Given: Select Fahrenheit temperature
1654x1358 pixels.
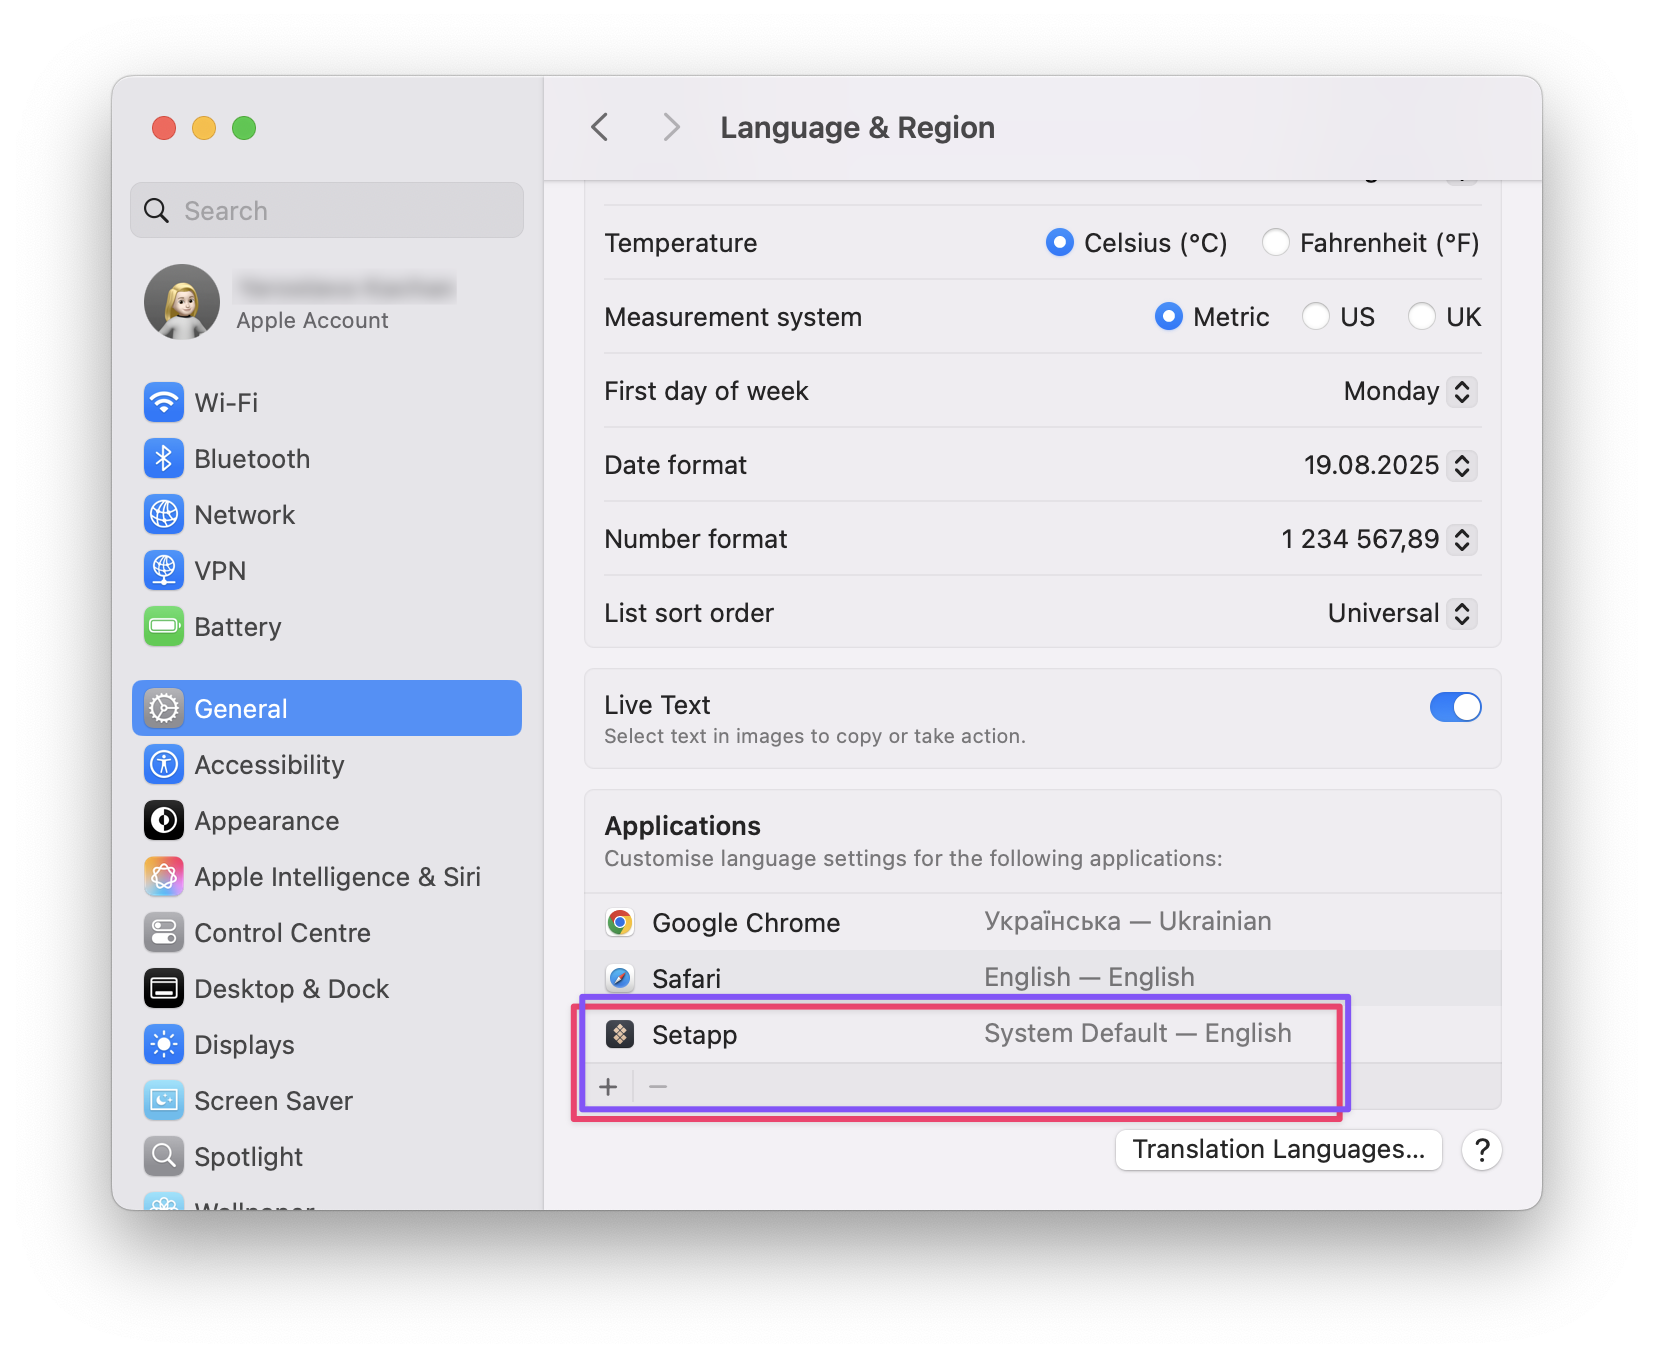Looking at the screenshot, I should pyautogui.click(x=1275, y=242).
